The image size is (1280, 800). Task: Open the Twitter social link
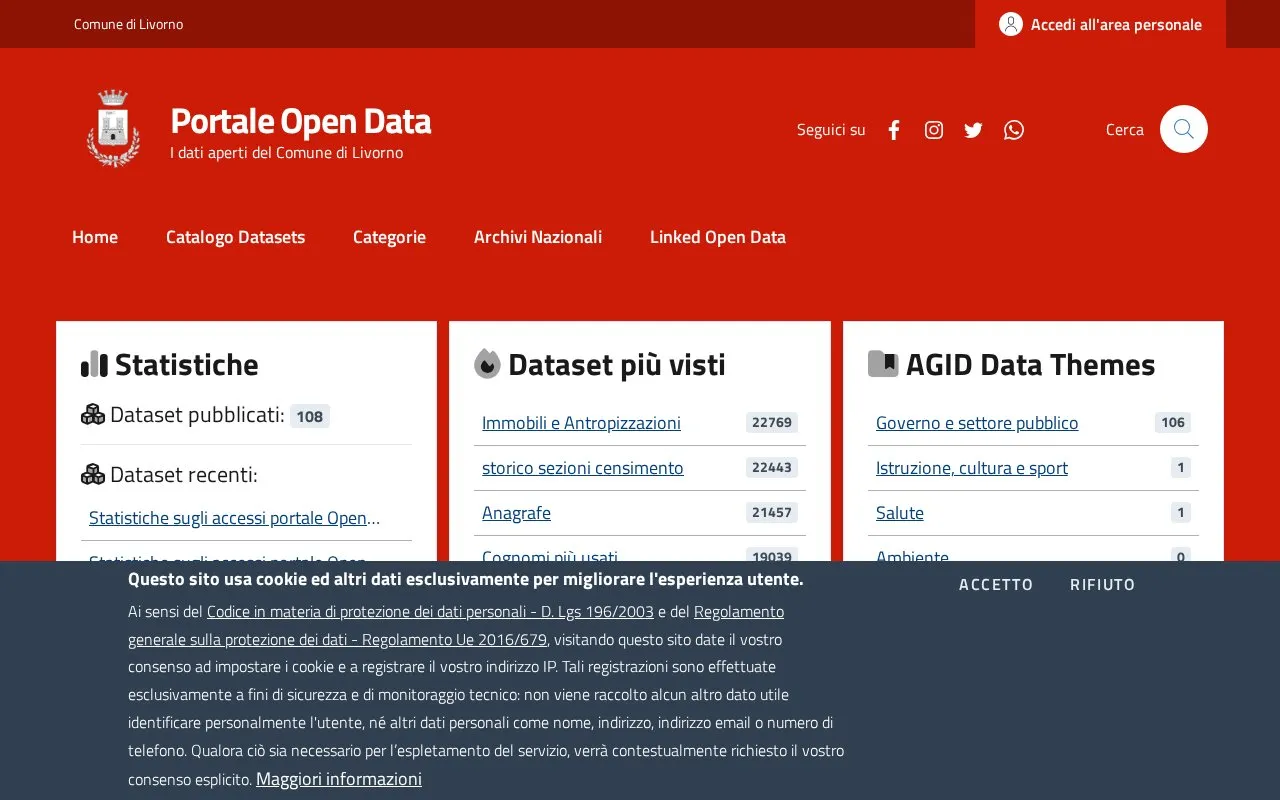pos(973,130)
